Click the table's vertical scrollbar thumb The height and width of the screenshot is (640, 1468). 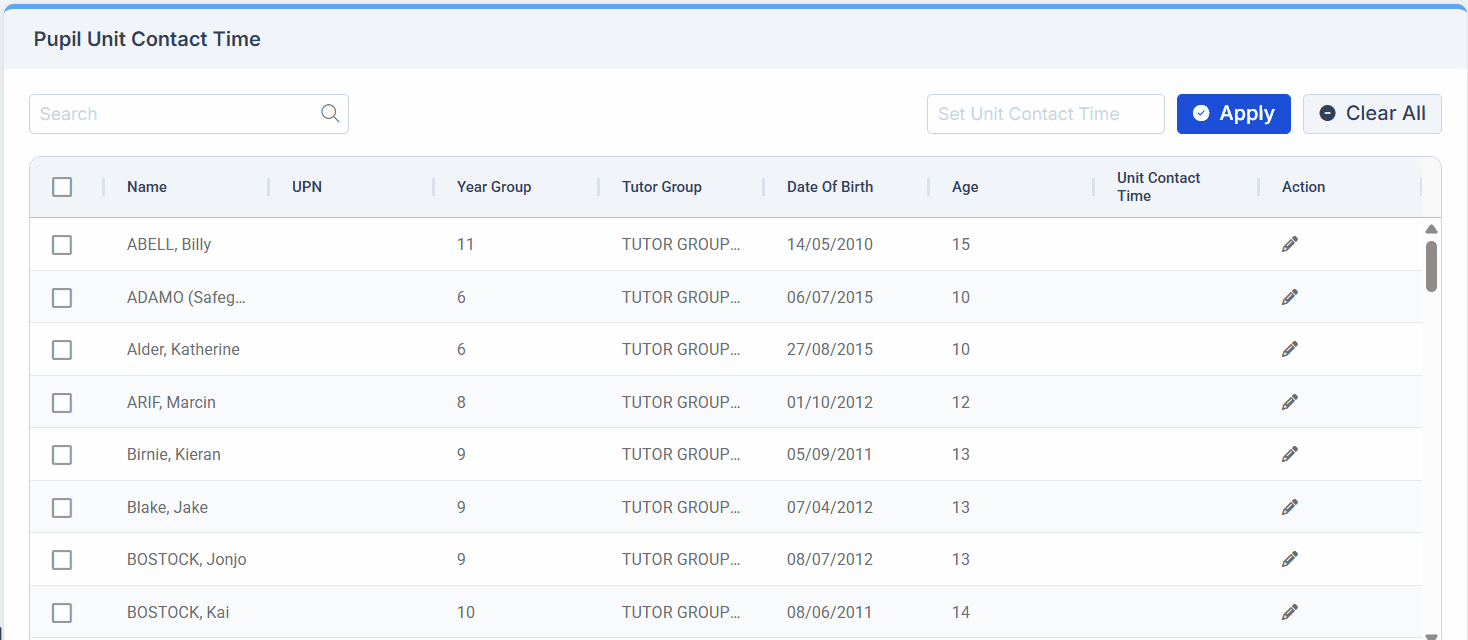pos(1431,266)
